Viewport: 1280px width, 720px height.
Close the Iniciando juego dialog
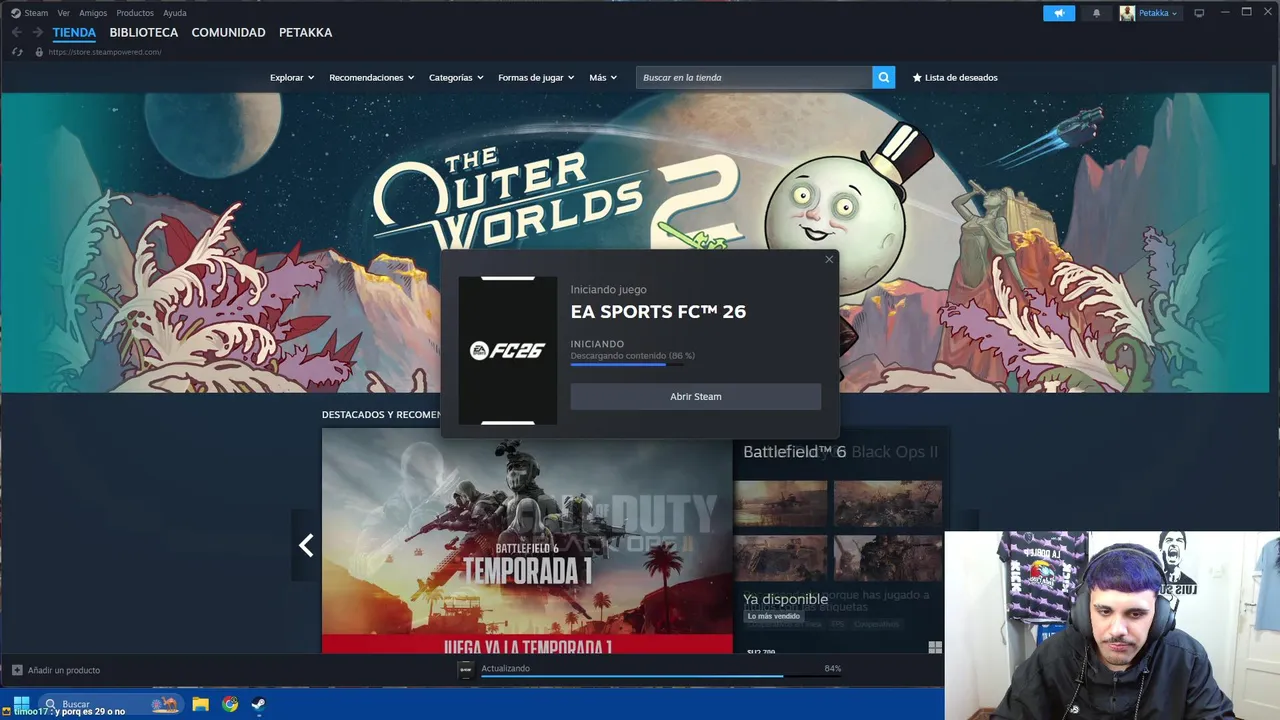pos(829,259)
